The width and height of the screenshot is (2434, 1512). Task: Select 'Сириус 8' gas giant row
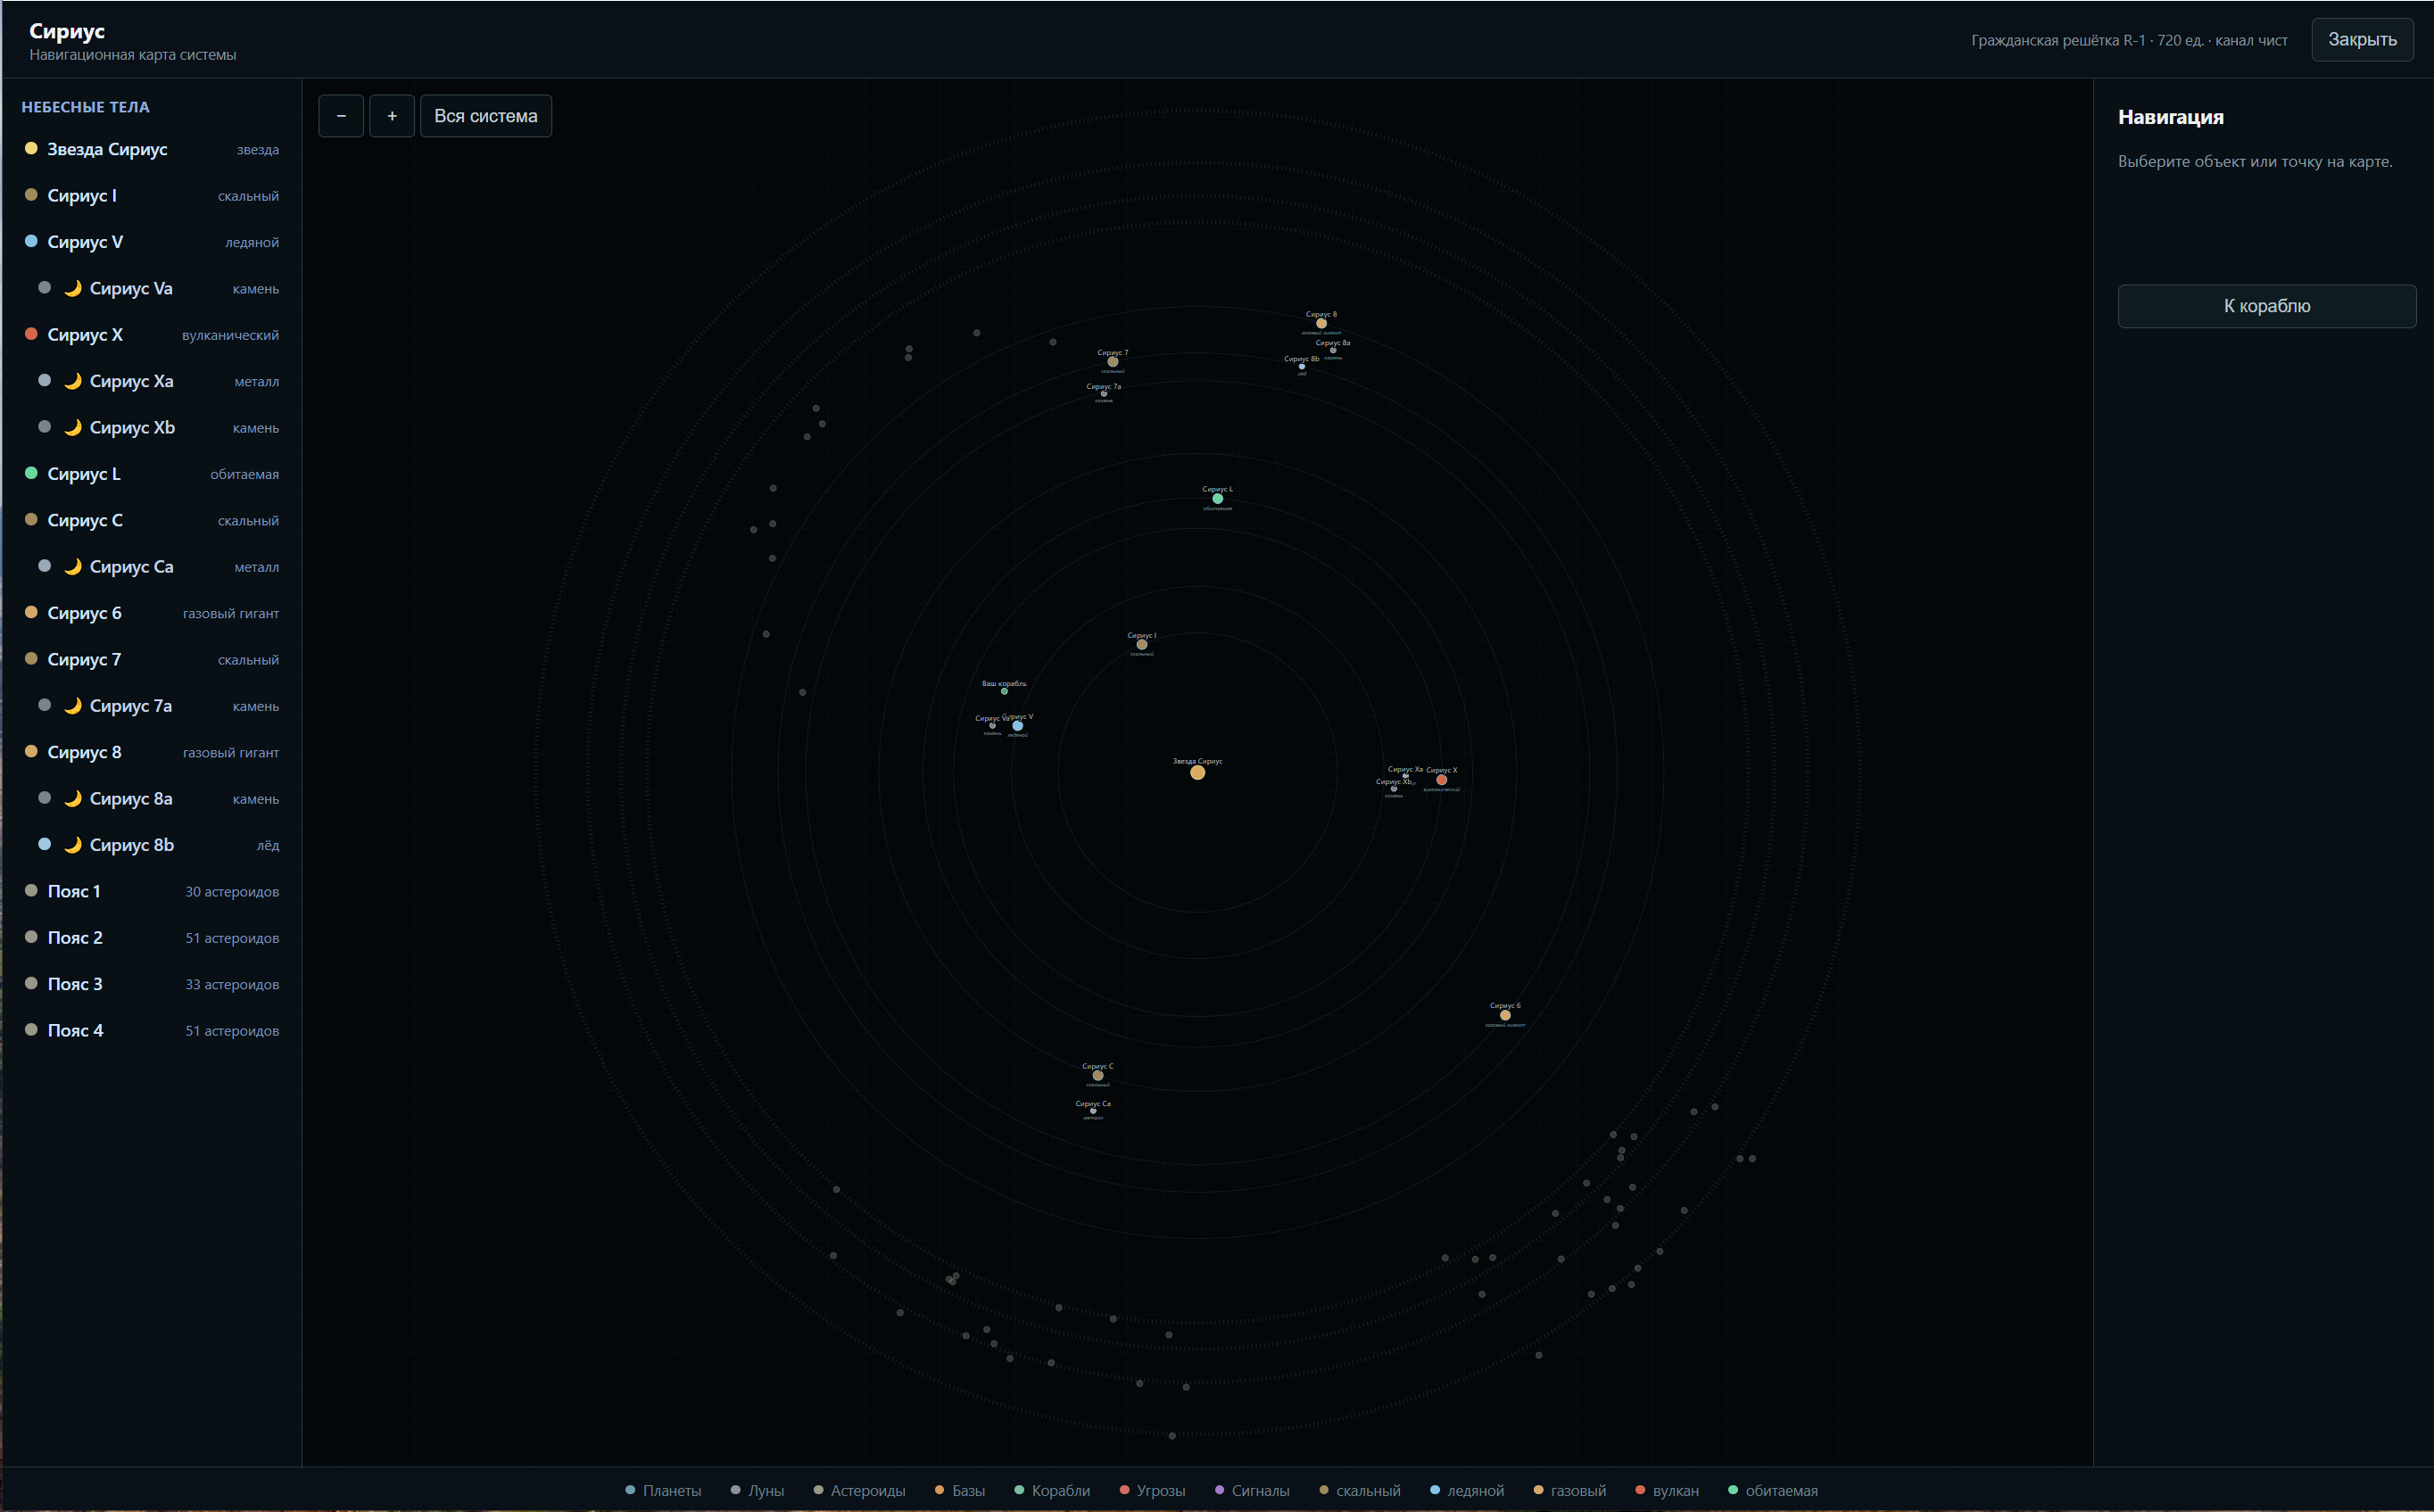pos(152,752)
